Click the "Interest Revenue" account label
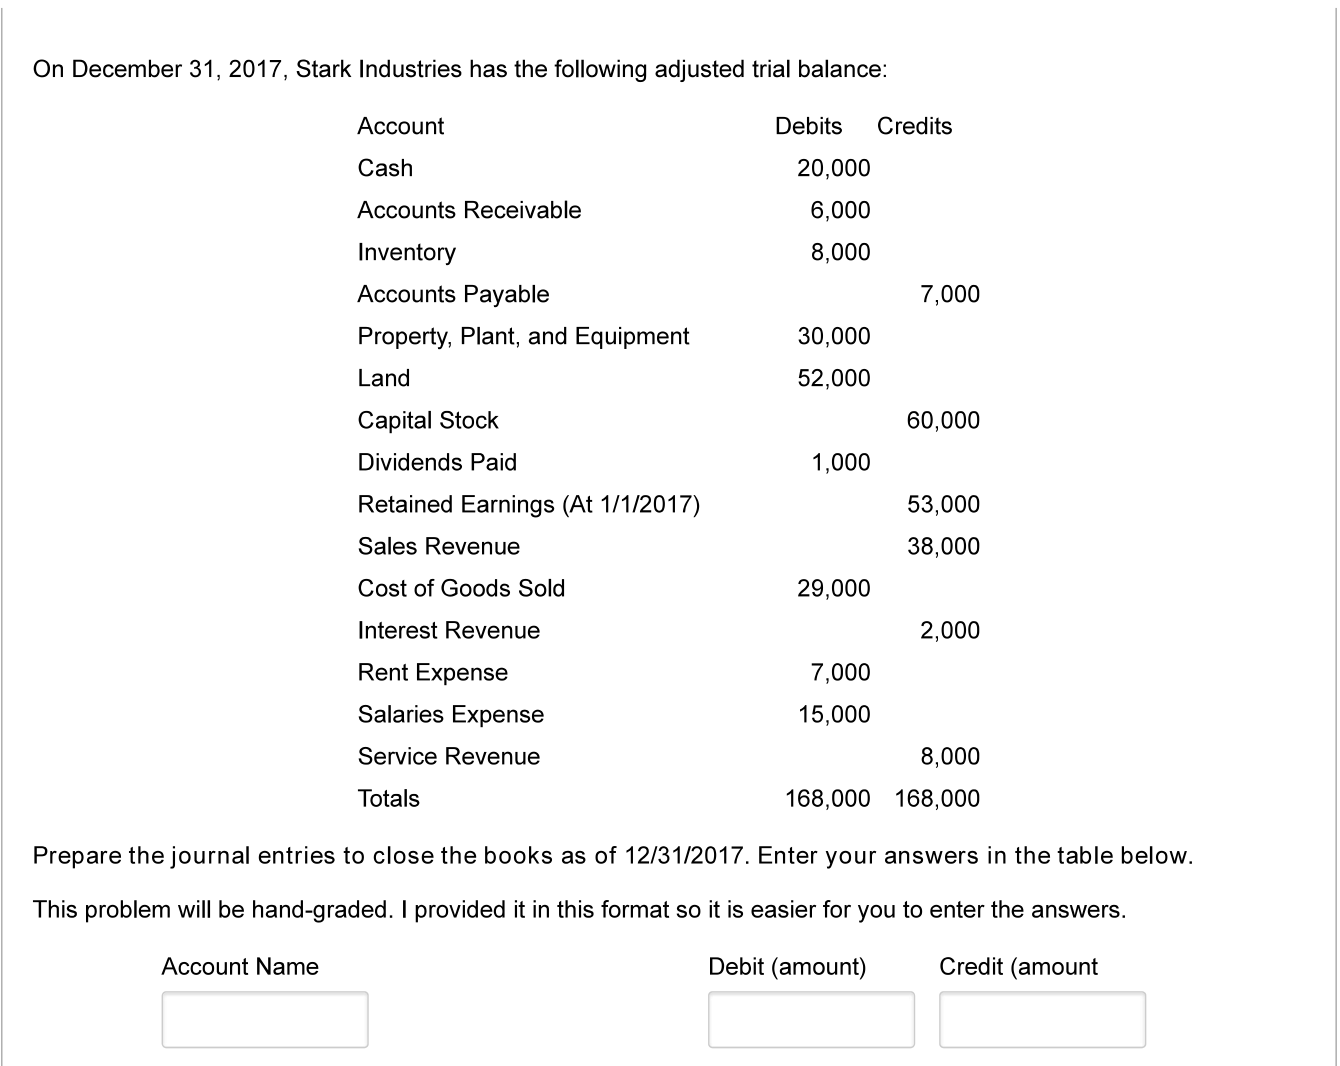This screenshot has height=1066, width=1340. click(x=449, y=630)
